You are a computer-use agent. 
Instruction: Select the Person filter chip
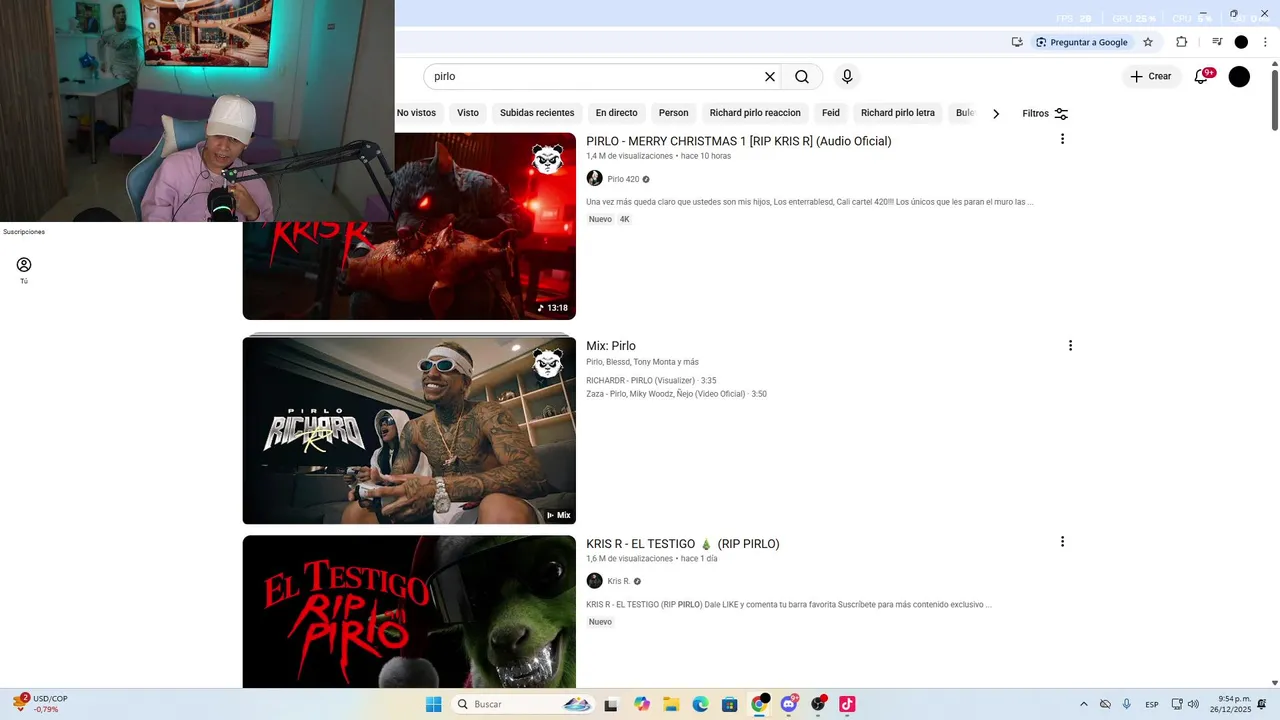tap(674, 113)
